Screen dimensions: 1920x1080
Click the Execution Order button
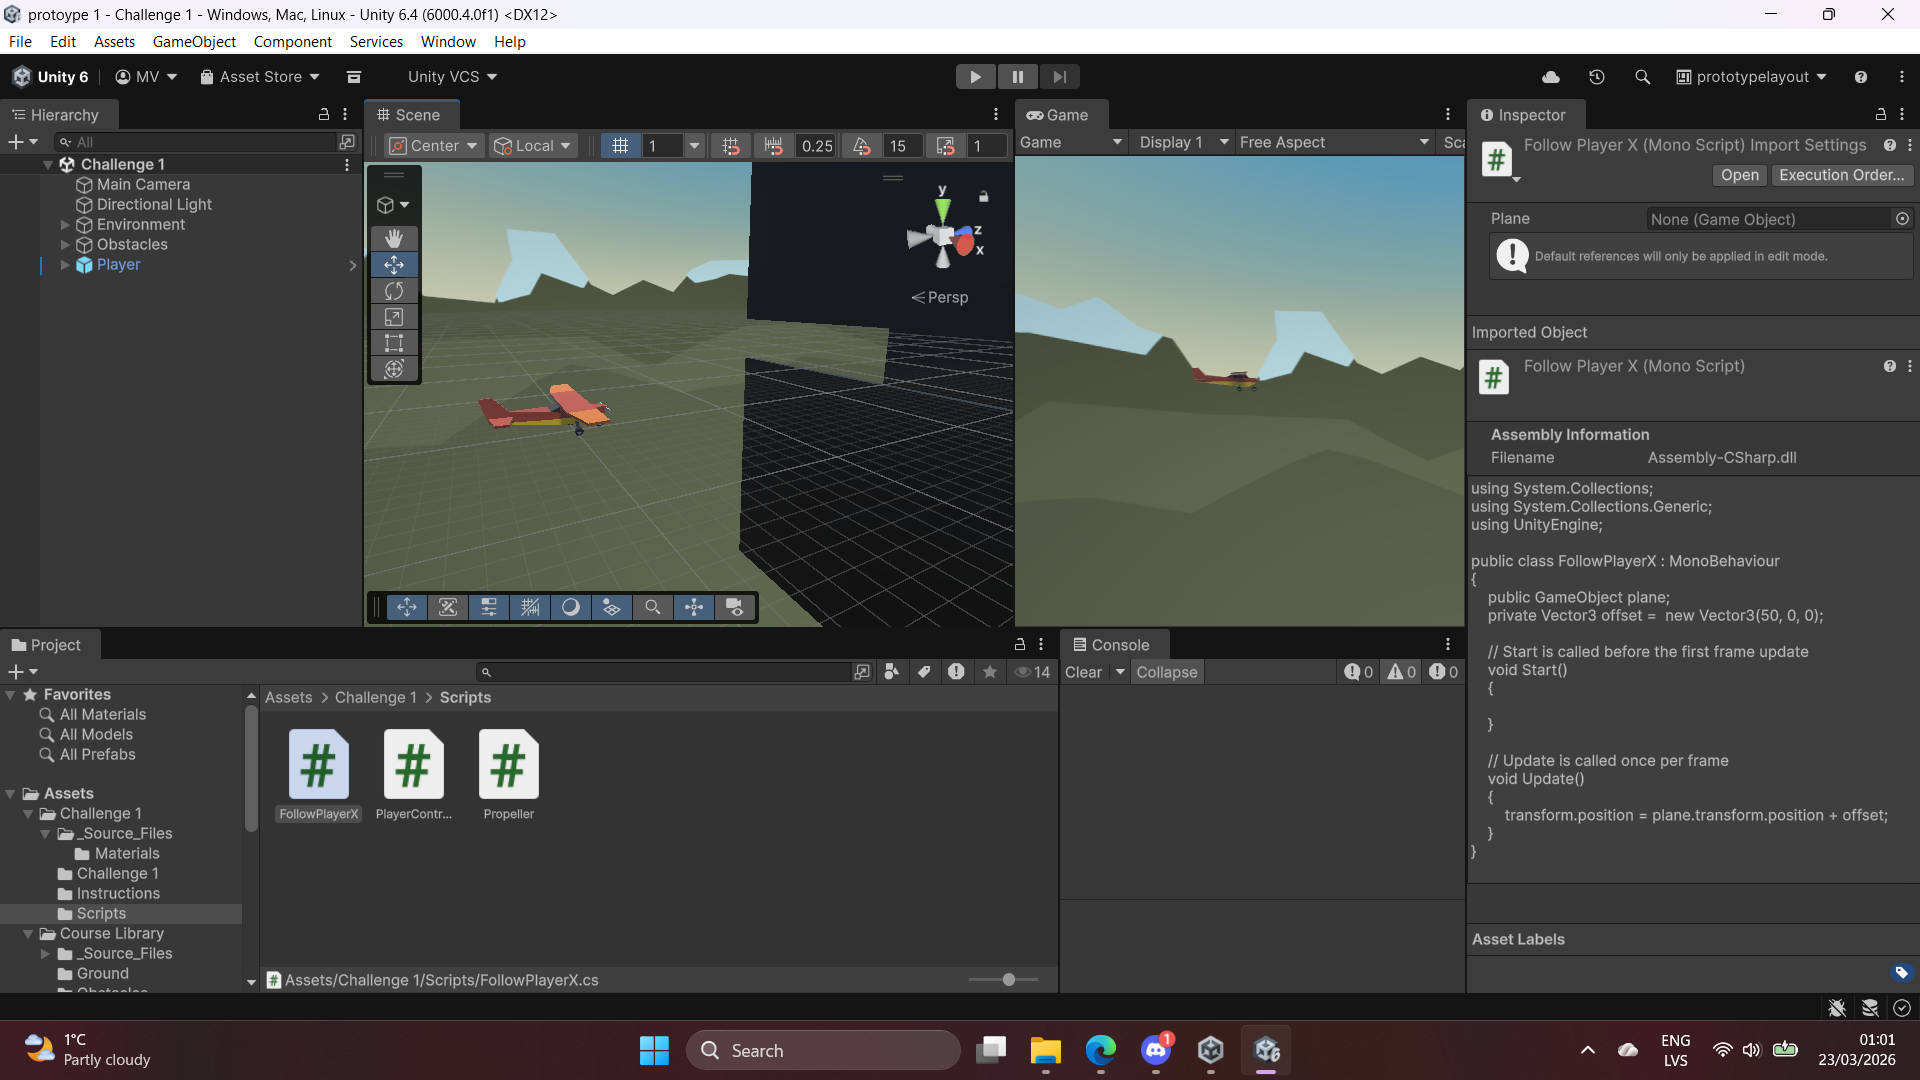click(x=1841, y=175)
